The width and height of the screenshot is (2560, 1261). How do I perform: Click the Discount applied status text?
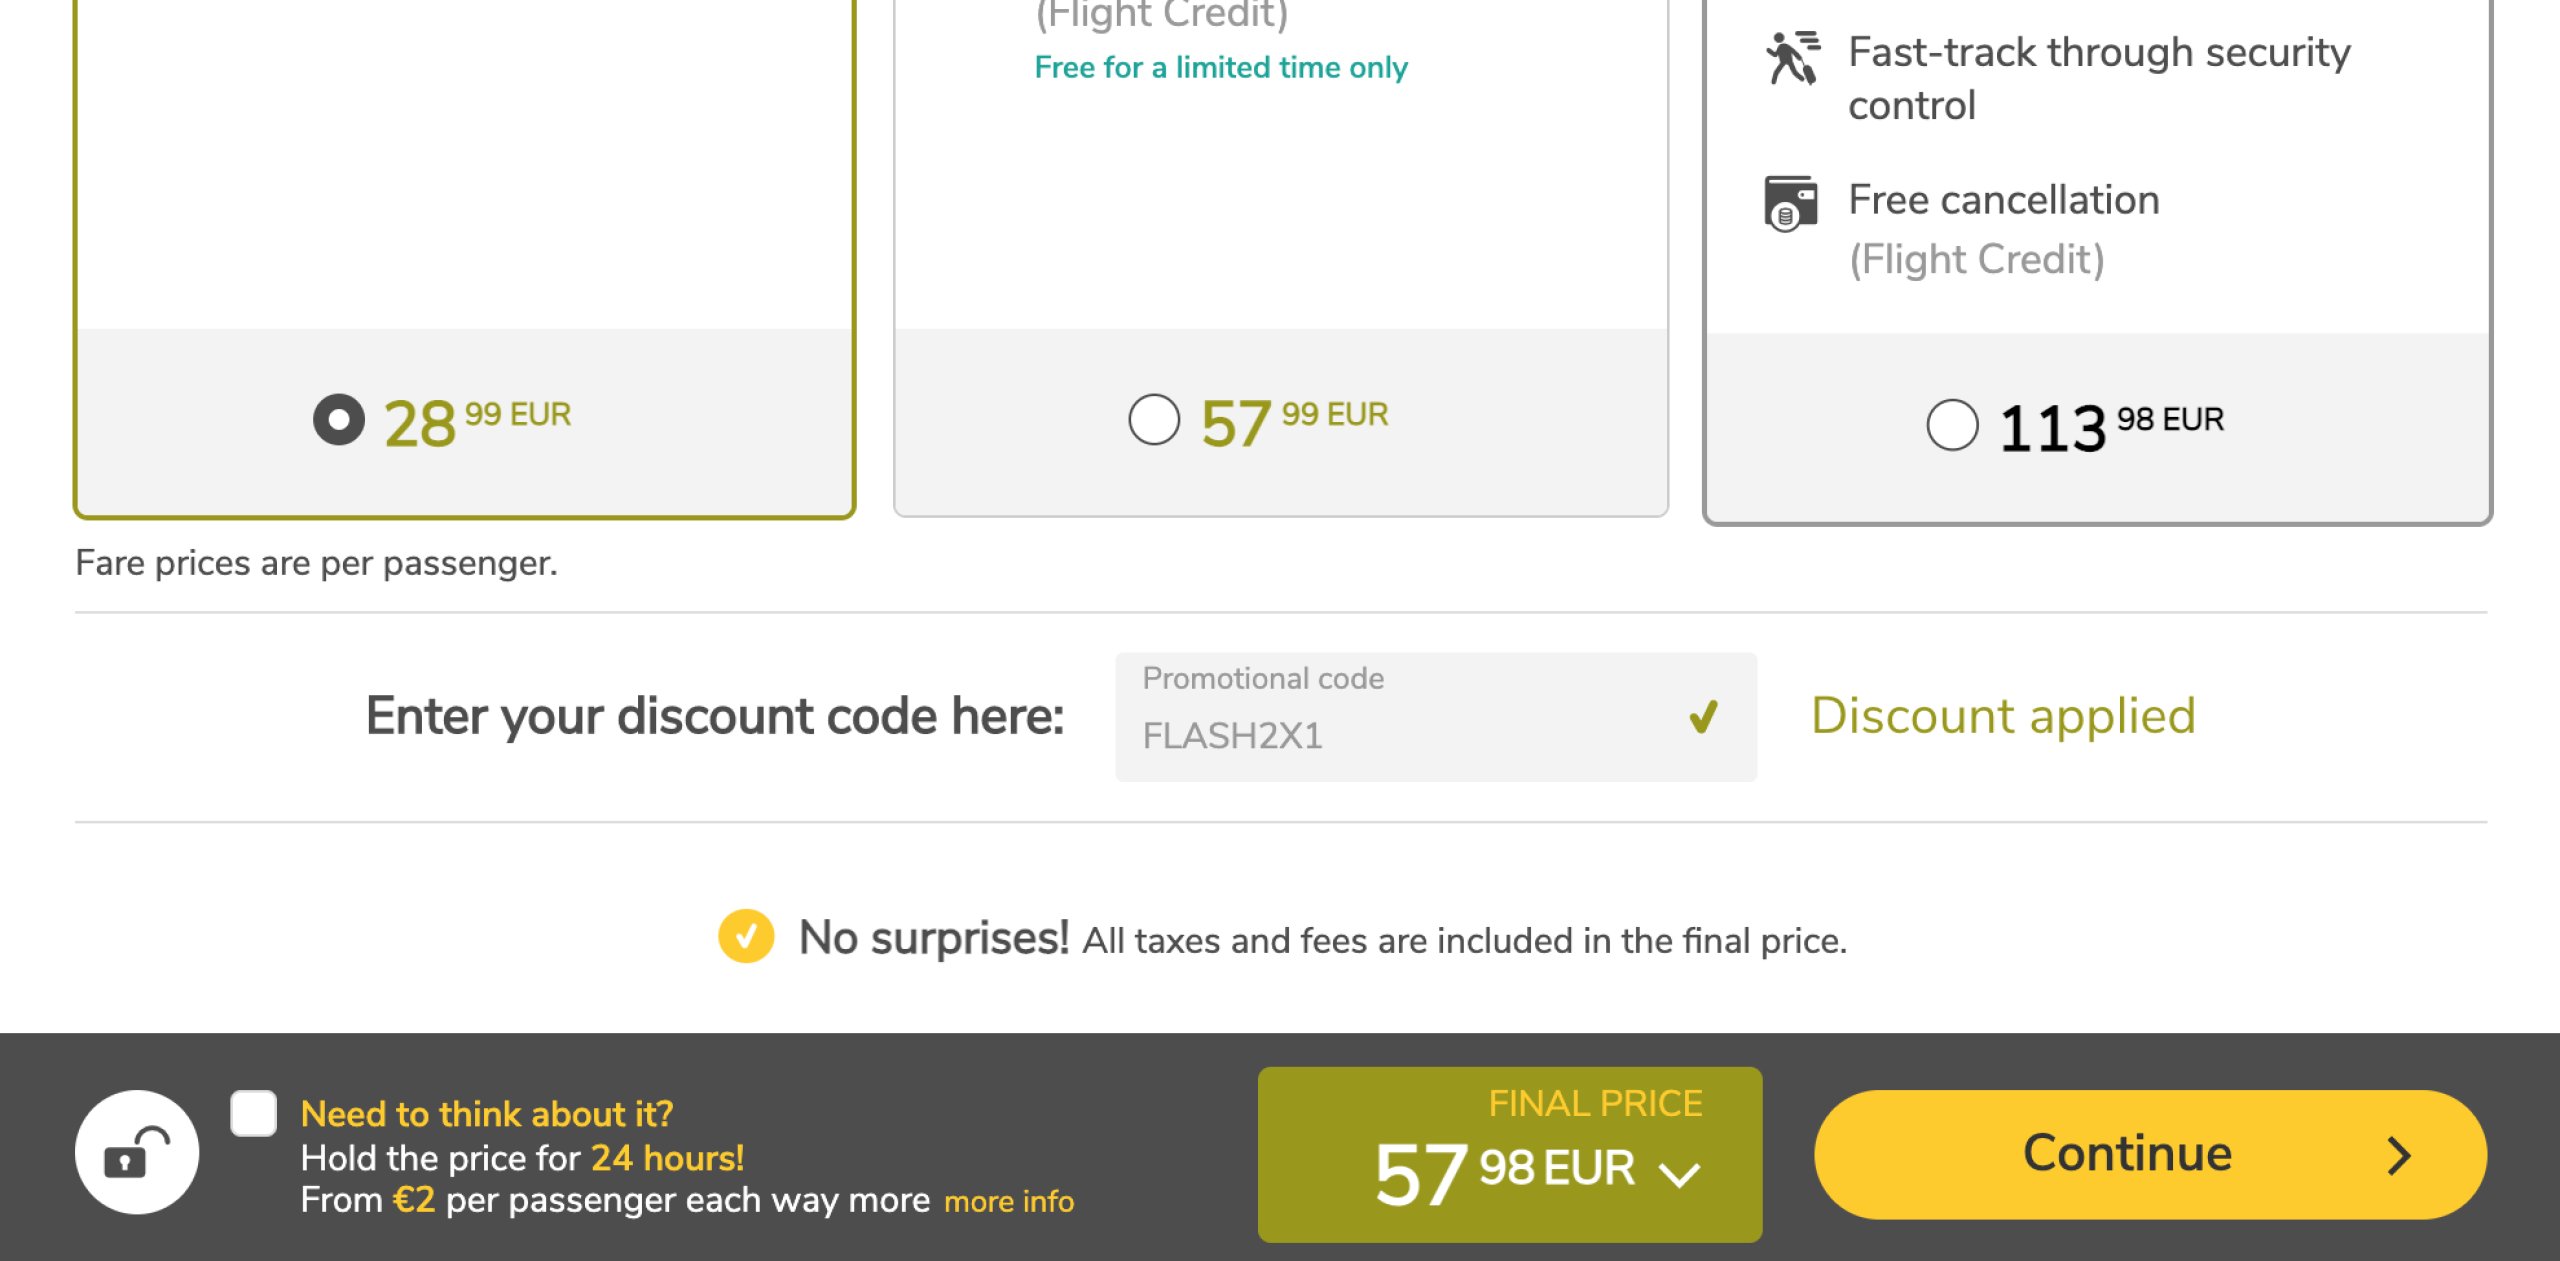(x=2003, y=716)
